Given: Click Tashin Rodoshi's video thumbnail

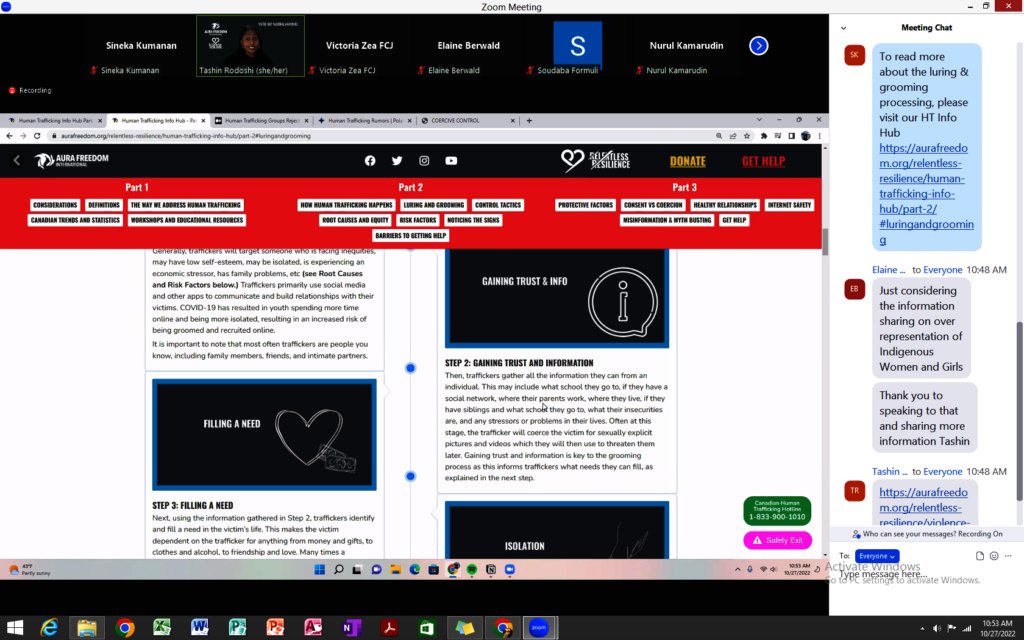Looking at the screenshot, I should 250,46.
